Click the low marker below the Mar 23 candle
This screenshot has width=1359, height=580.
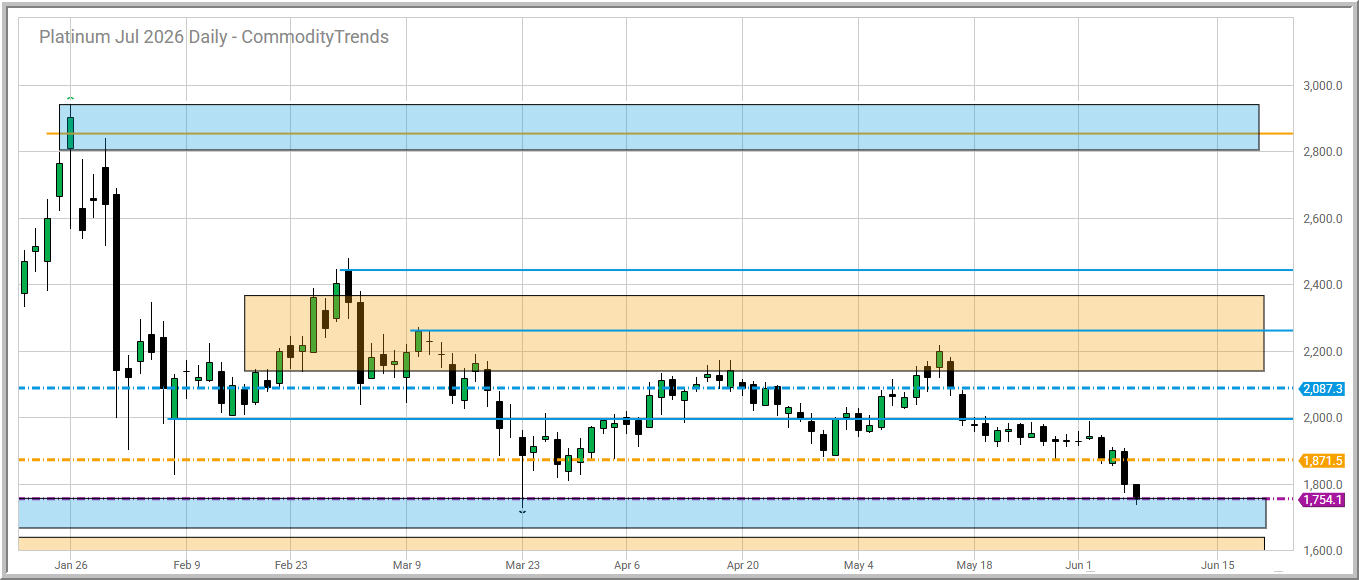pos(522,511)
